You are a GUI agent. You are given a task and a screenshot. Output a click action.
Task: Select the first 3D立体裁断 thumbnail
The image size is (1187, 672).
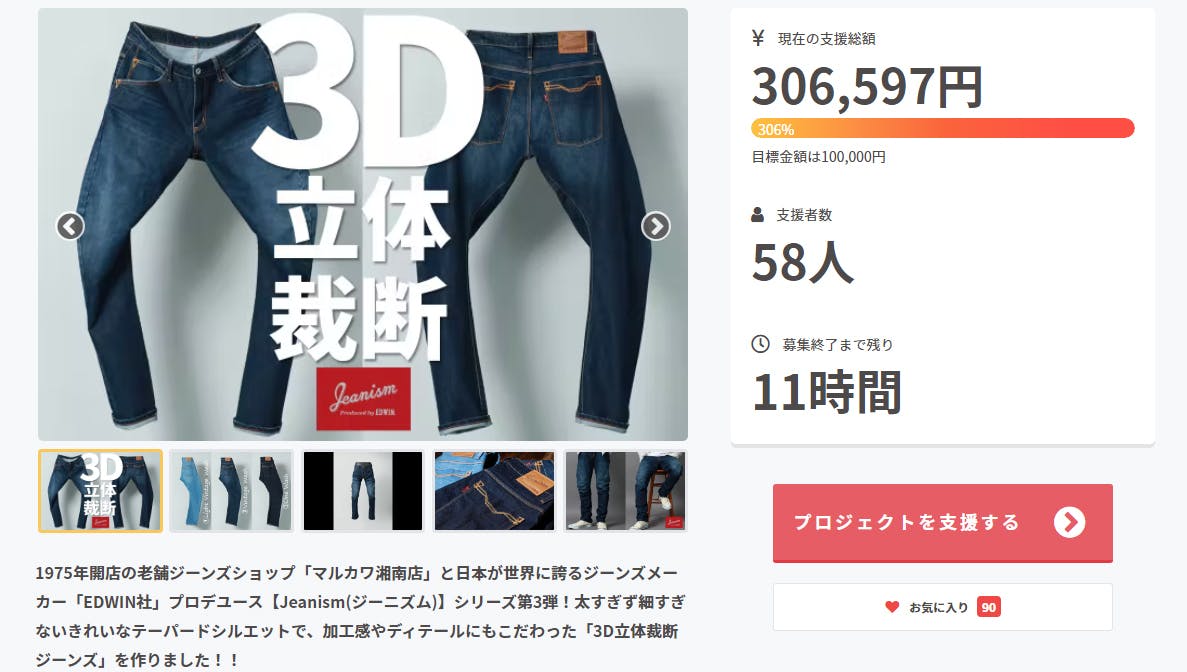(101, 491)
